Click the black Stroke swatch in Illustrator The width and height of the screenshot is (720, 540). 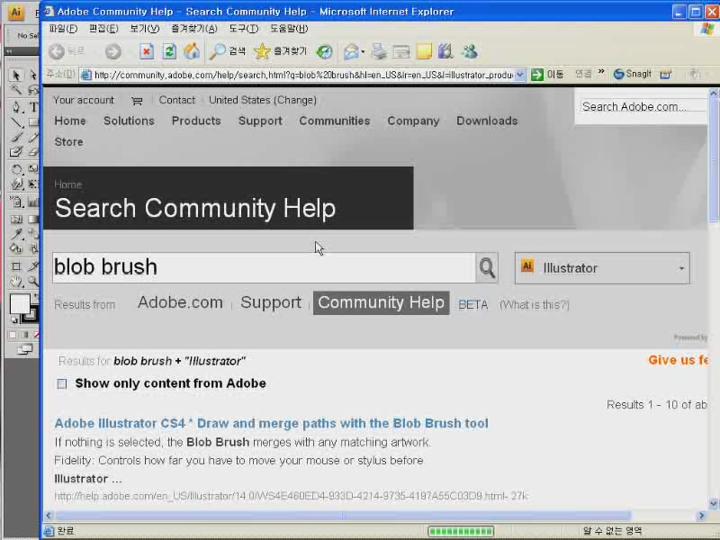[x=32, y=315]
